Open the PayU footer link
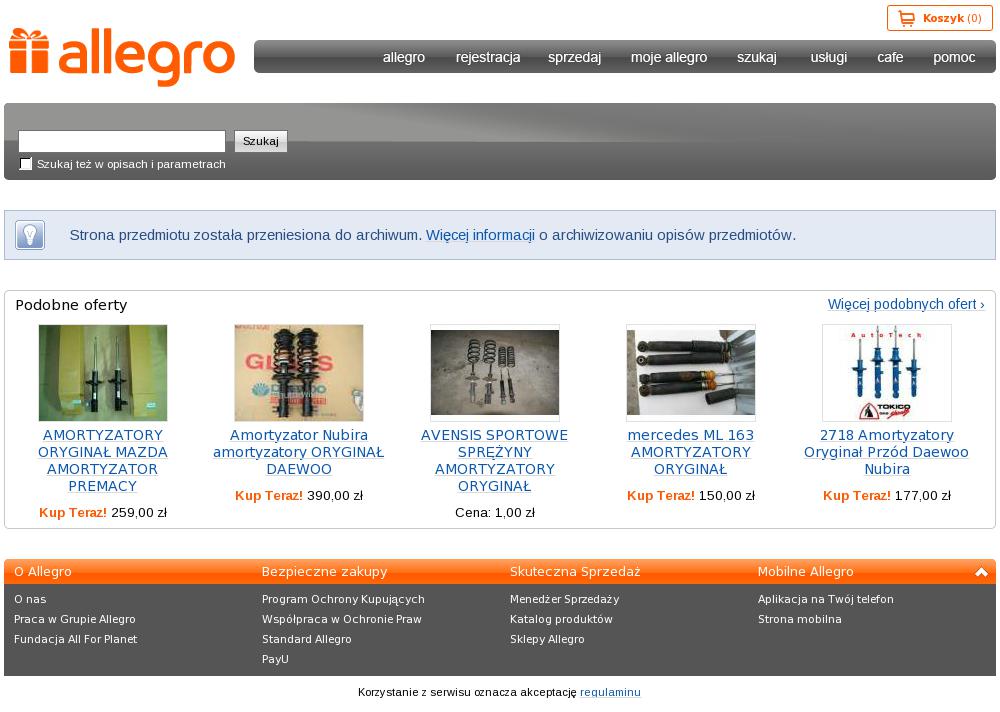This screenshot has height=712, width=1000. coord(275,659)
